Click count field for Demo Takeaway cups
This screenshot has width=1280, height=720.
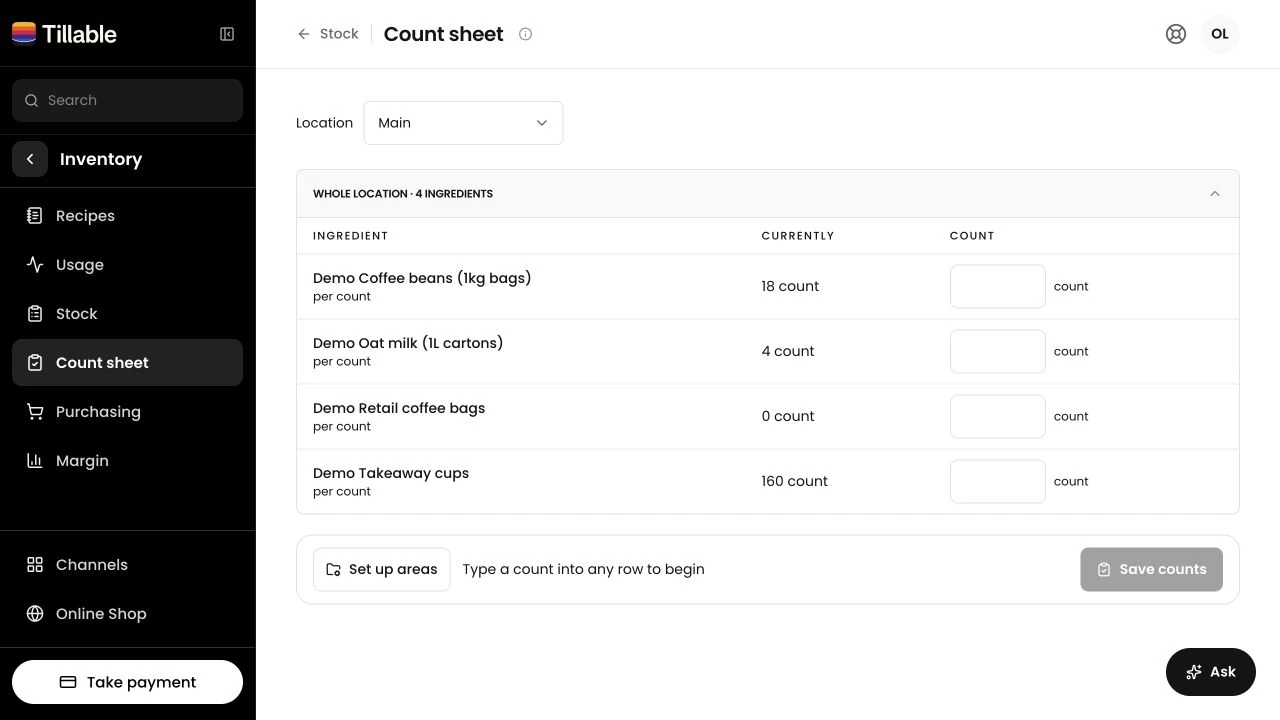(997, 482)
